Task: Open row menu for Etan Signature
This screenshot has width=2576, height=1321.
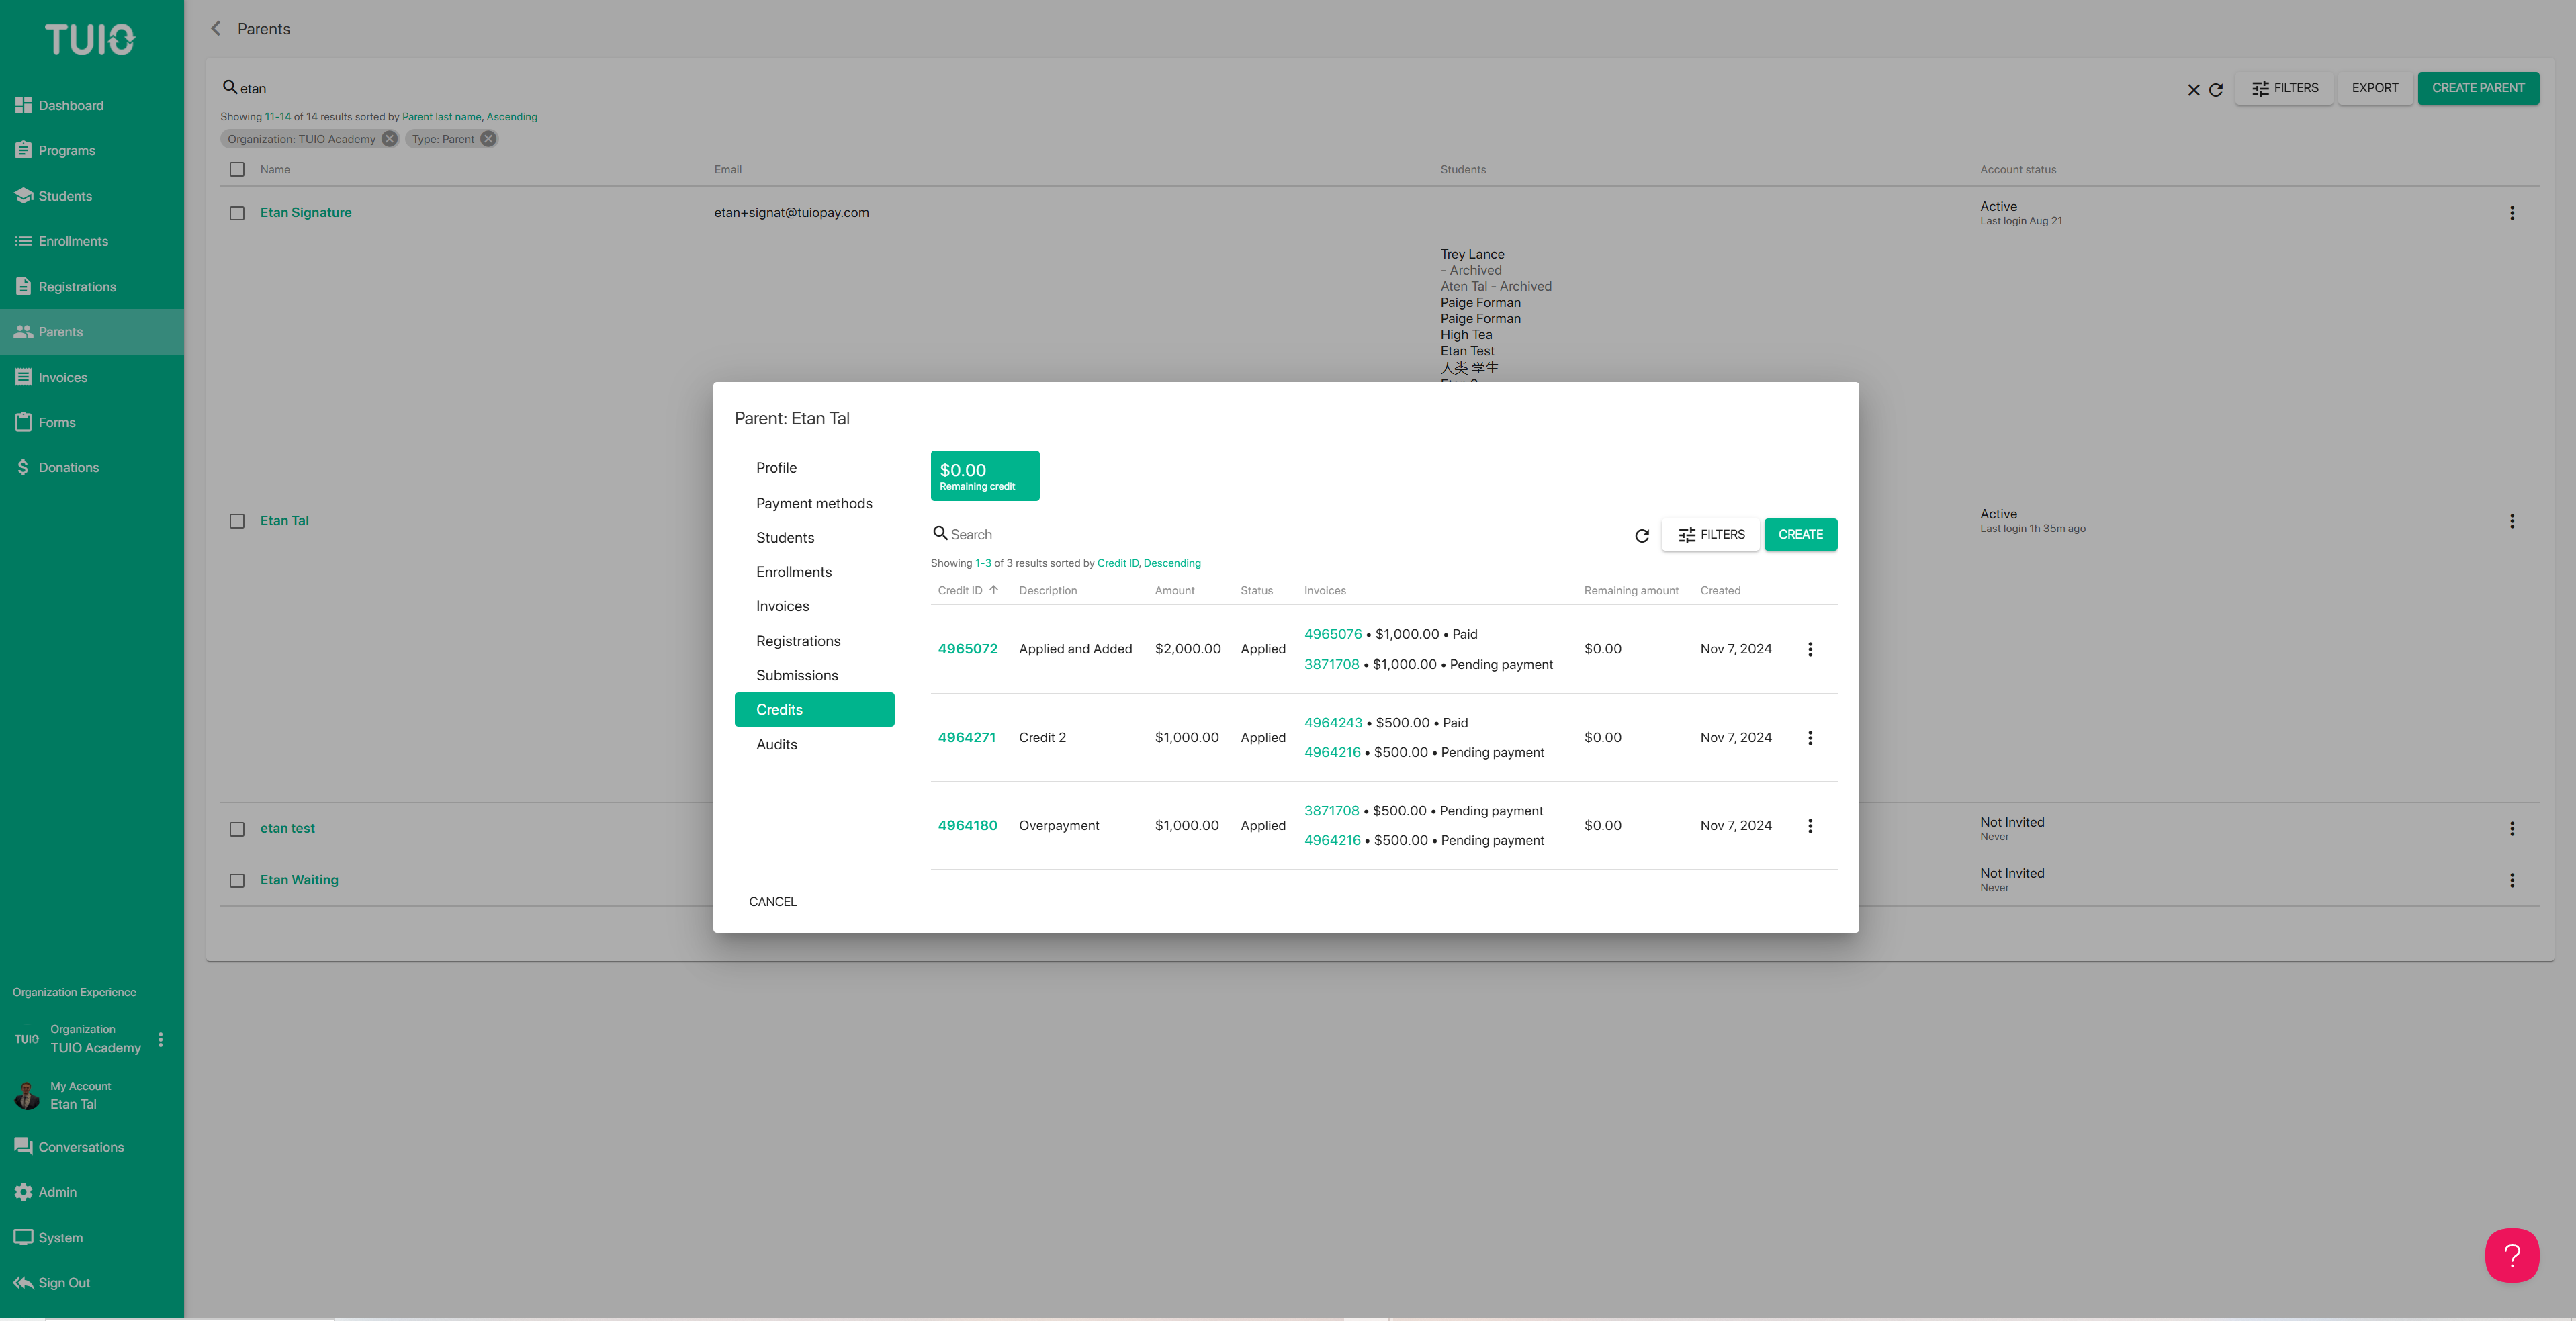Action: (2512, 213)
